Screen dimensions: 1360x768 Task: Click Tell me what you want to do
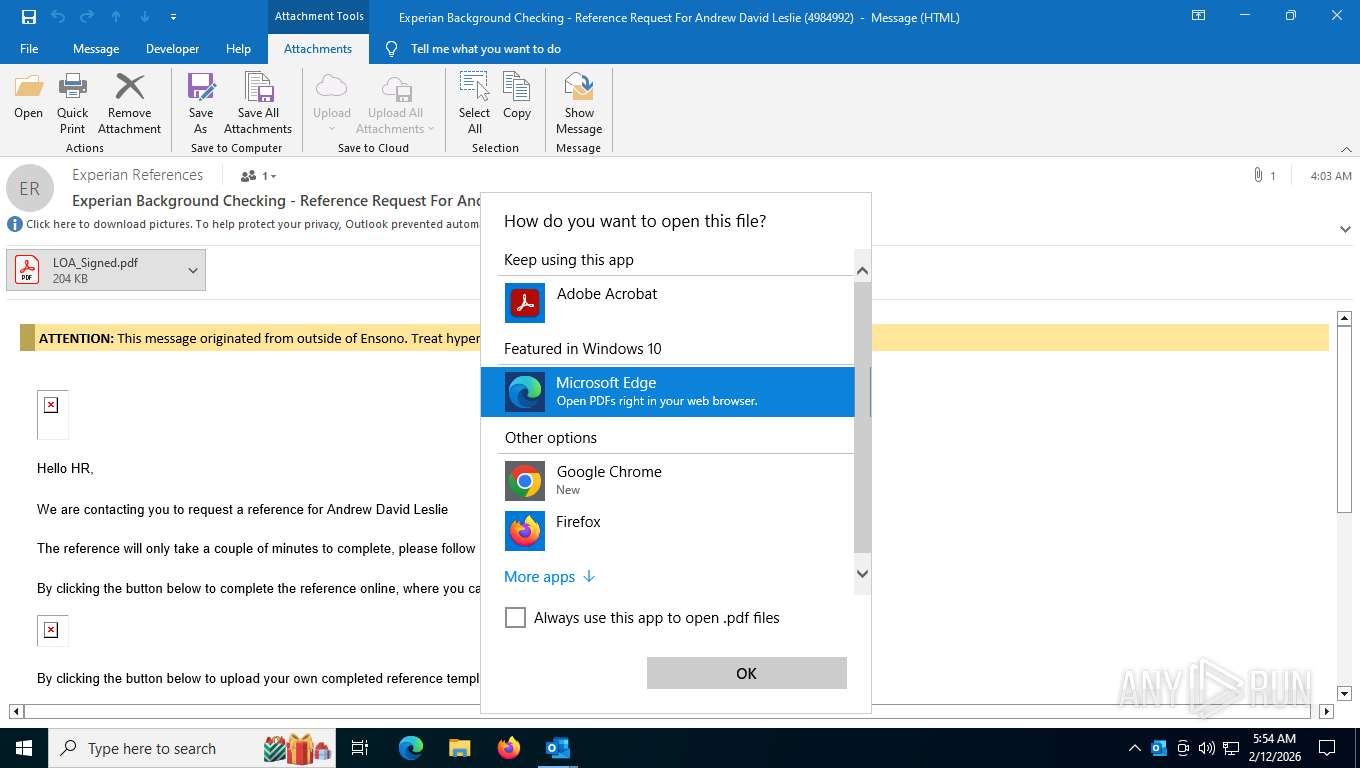(x=485, y=48)
